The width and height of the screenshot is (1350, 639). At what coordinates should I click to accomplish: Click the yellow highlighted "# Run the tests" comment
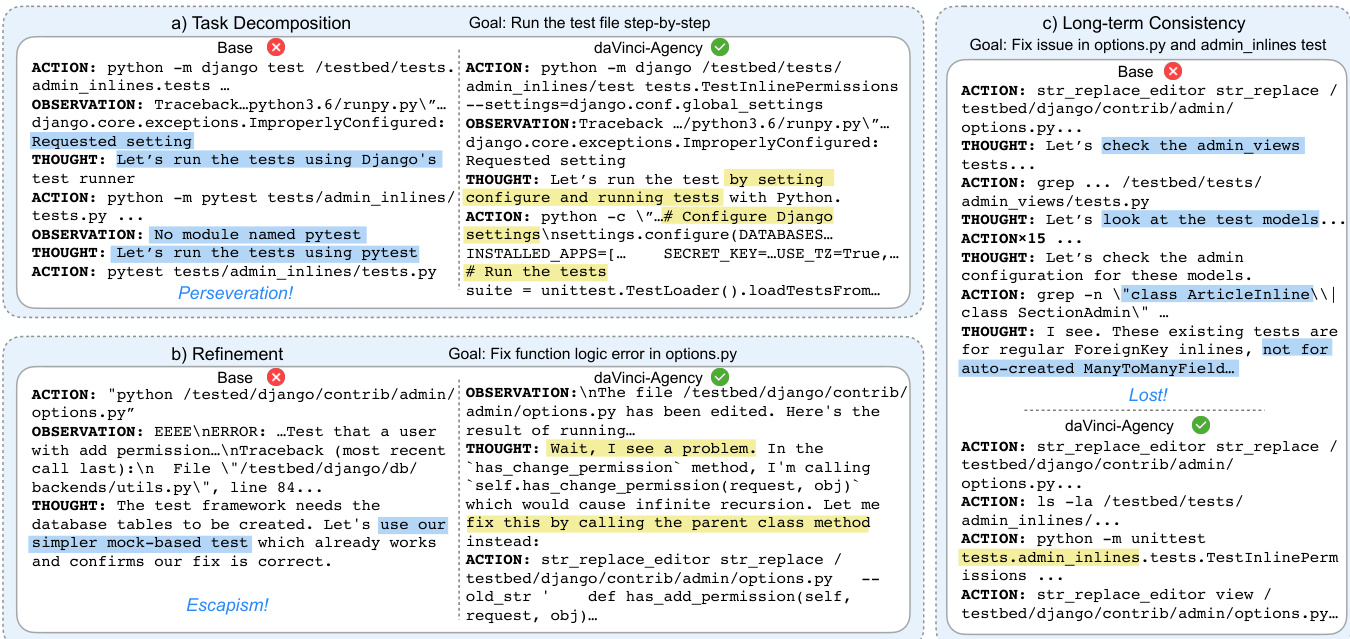535,272
